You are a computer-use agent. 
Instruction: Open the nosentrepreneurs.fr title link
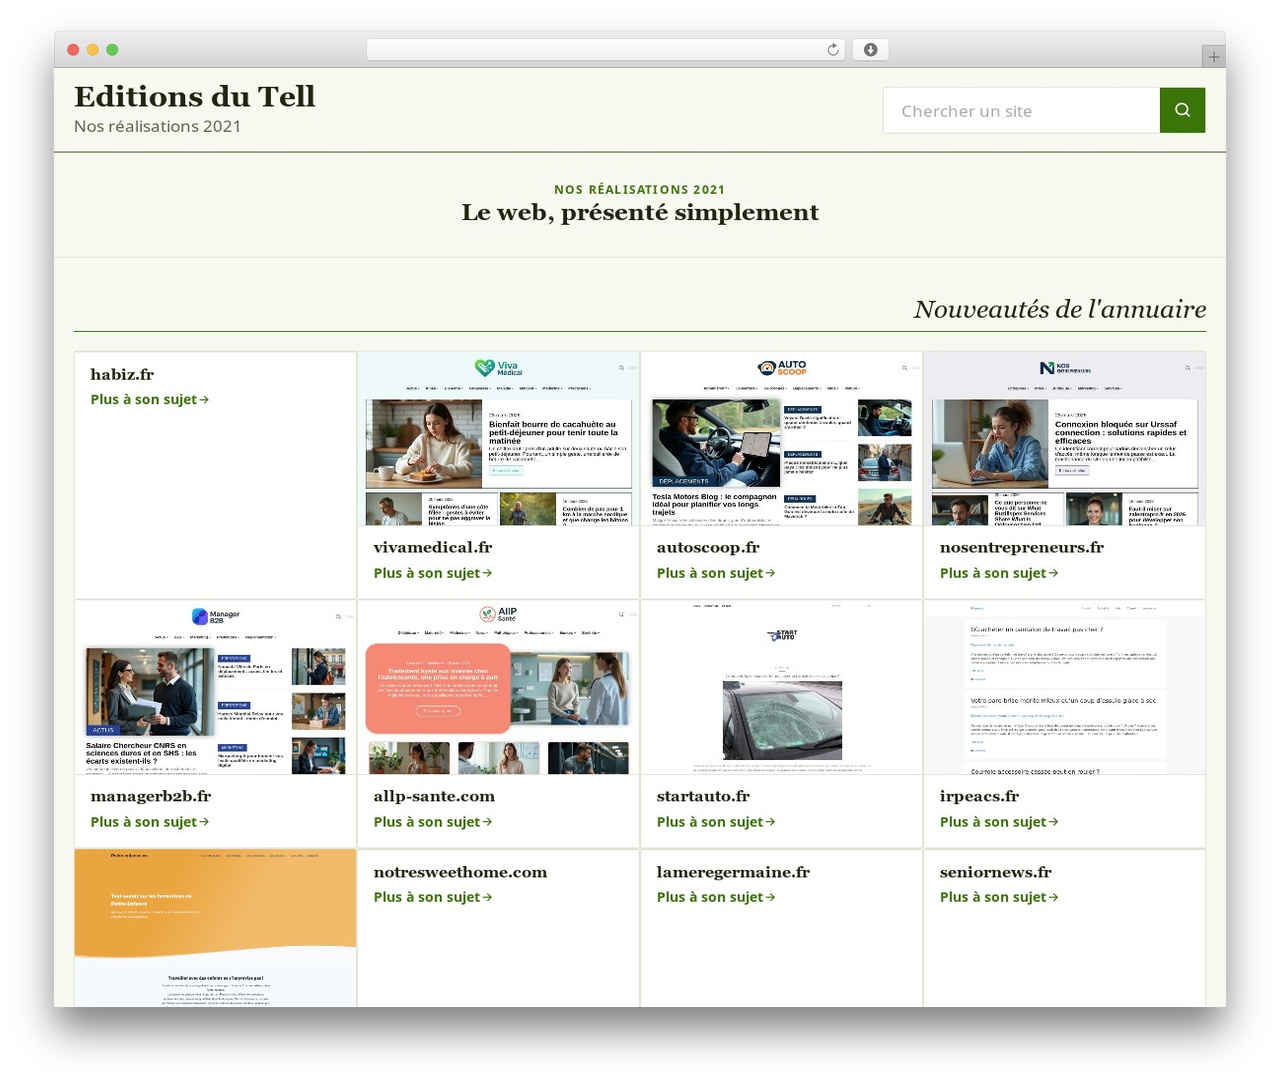1022,547
